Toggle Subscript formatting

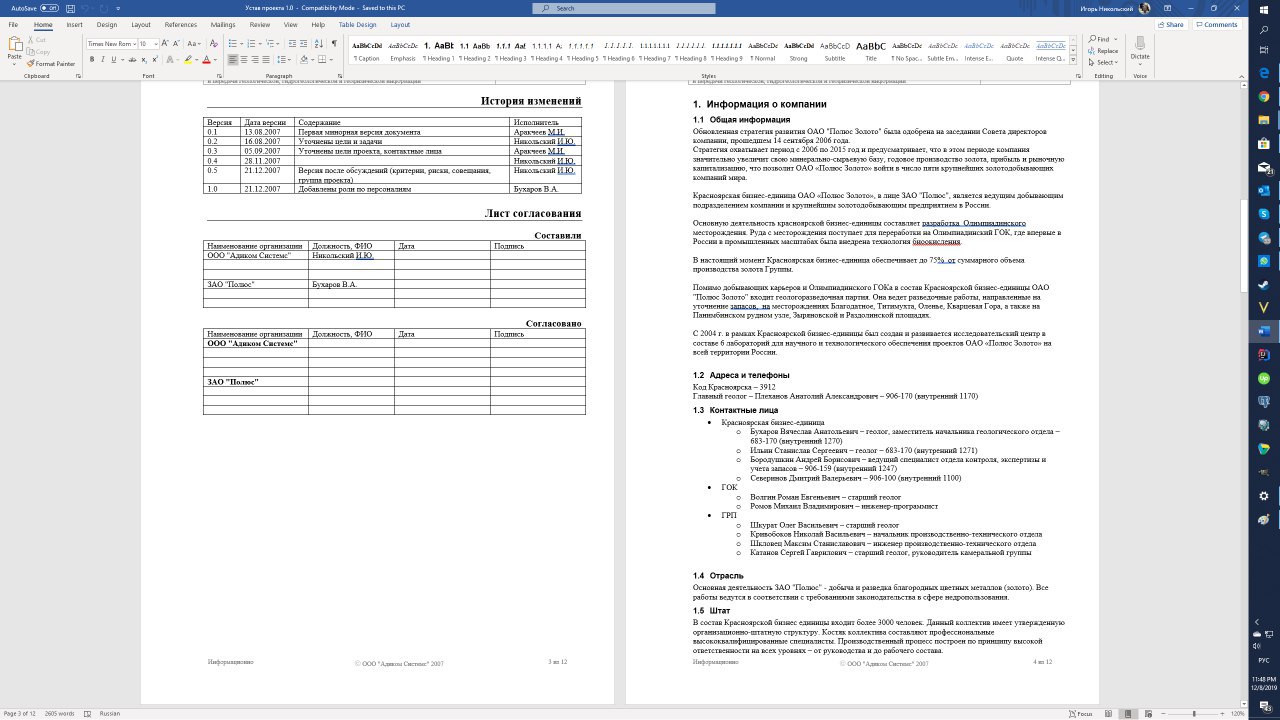pyautogui.click(x=144, y=60)
